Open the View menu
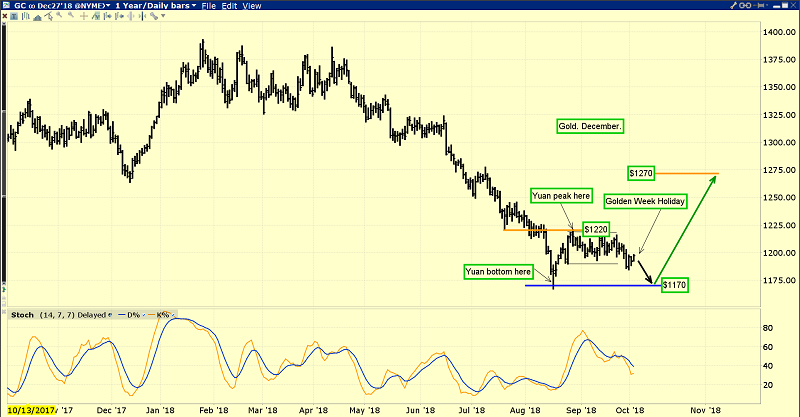 [x=252, y=6]
